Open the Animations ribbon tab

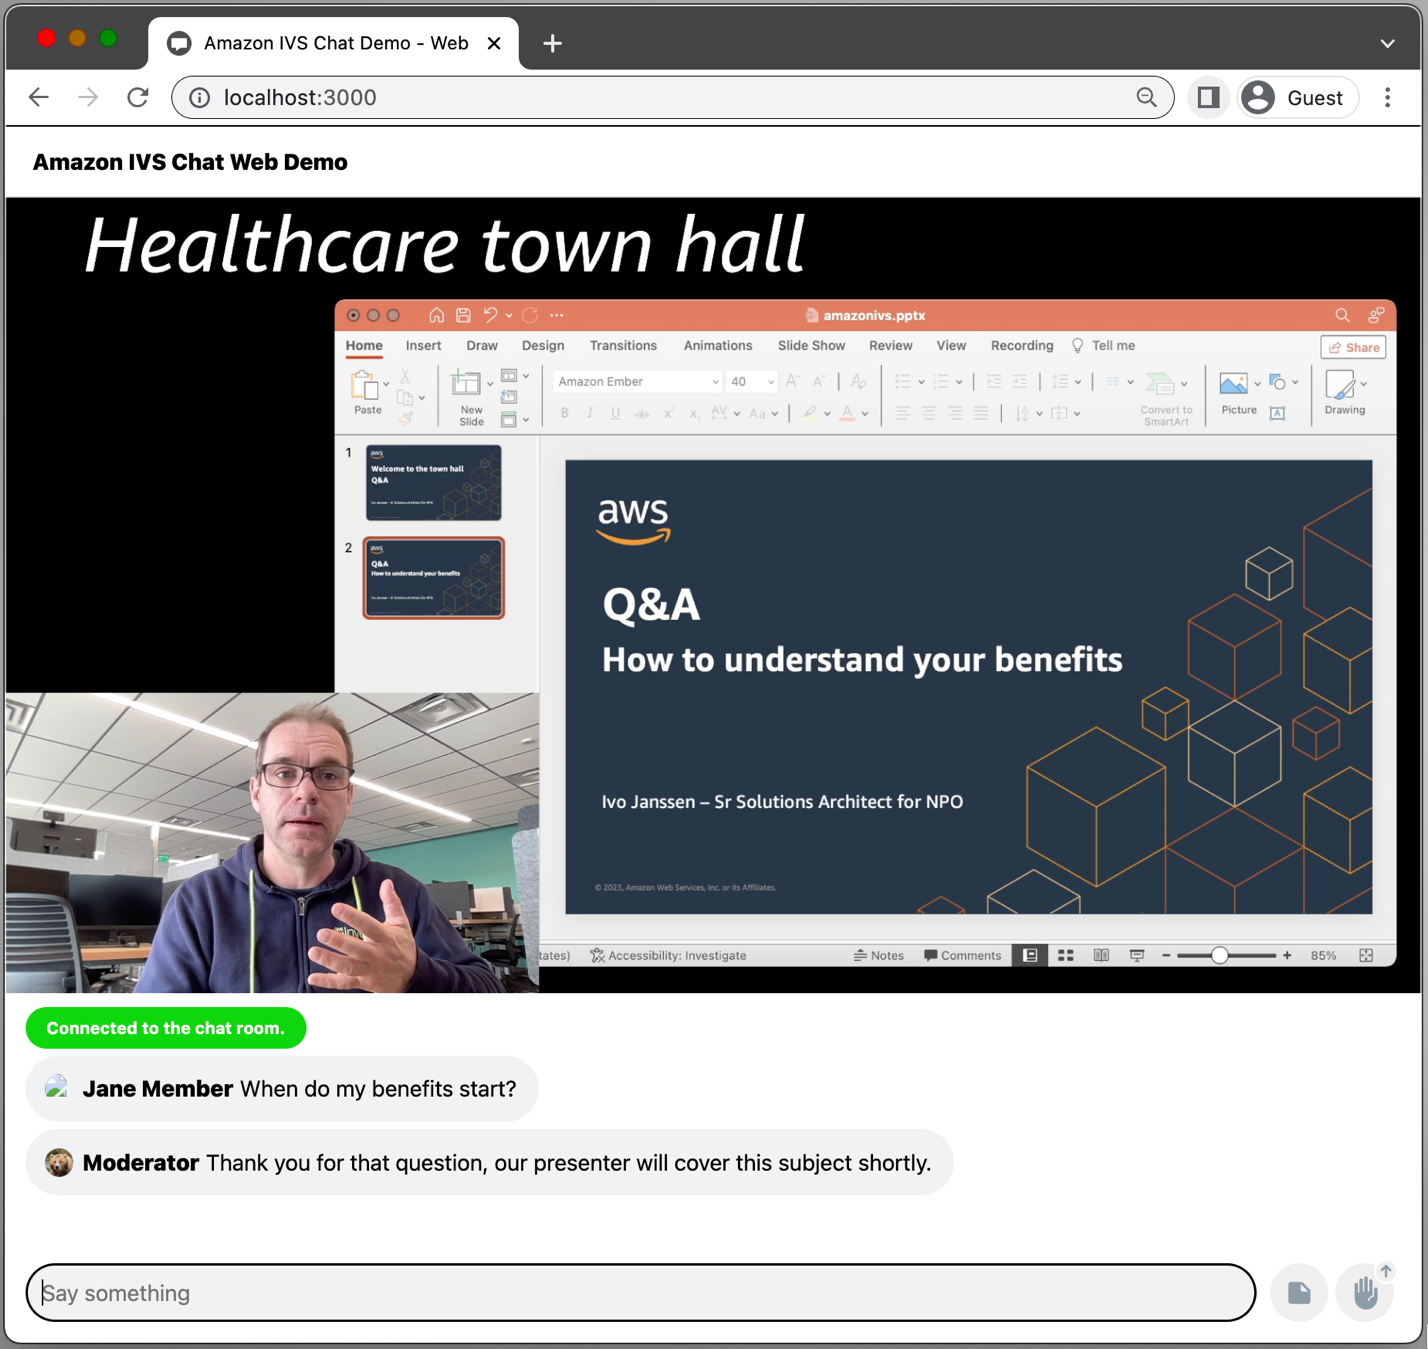pos(717,346)
